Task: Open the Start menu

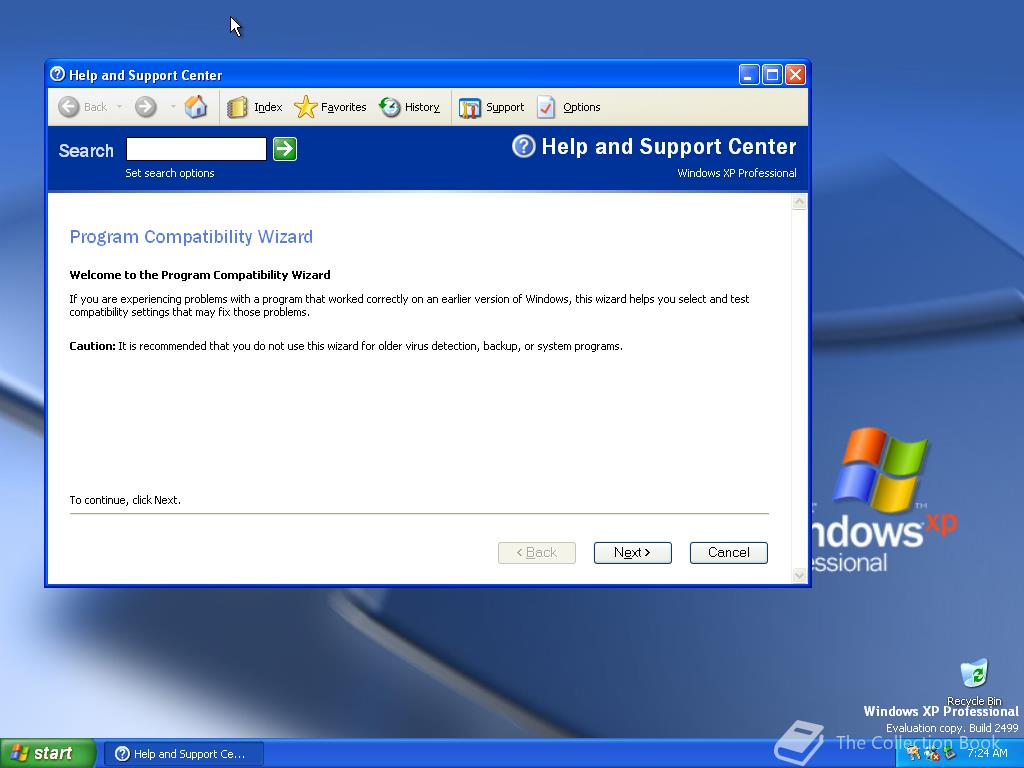Action: coord(47,753)
